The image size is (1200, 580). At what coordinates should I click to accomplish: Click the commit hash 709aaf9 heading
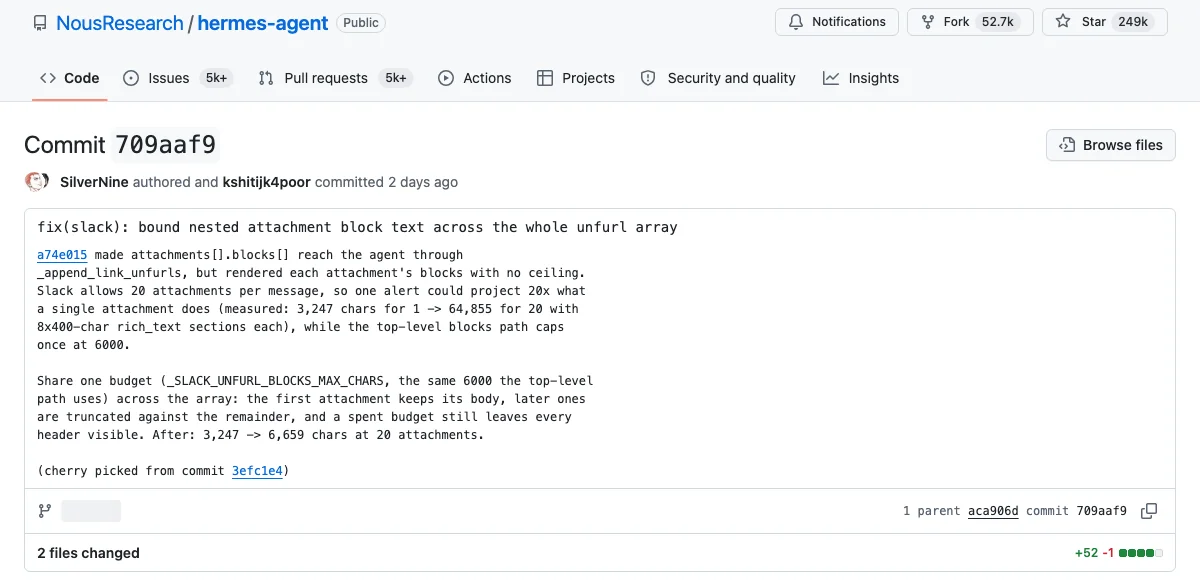coord(166,145)
